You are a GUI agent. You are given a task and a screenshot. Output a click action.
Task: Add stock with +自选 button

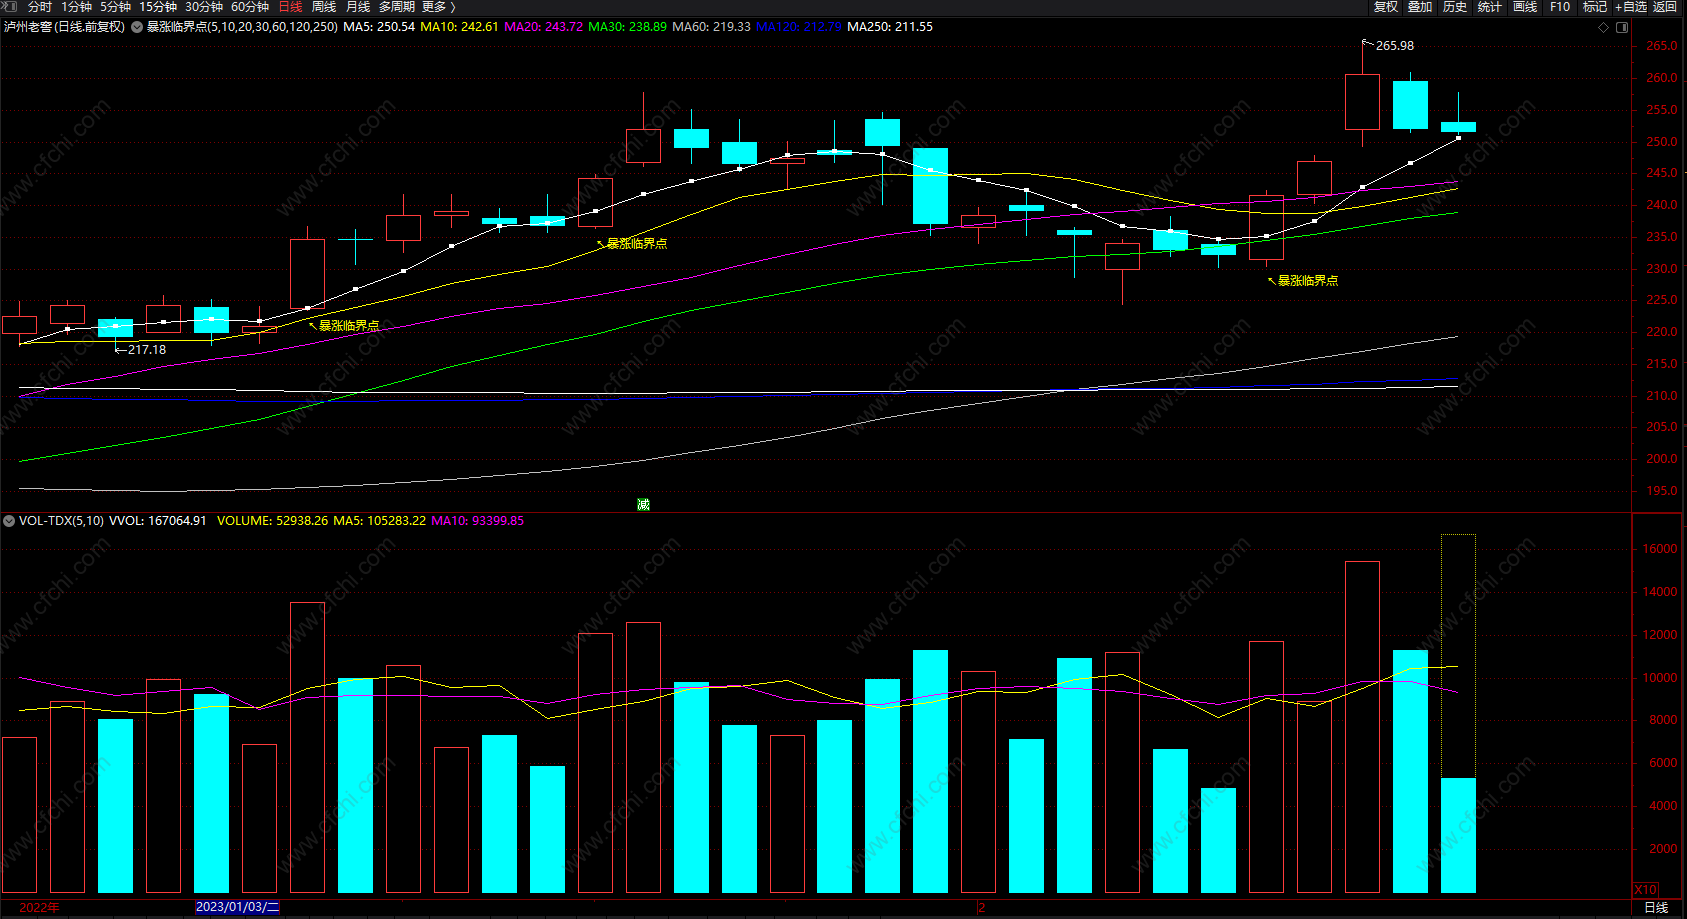(x=1631, y=7)
